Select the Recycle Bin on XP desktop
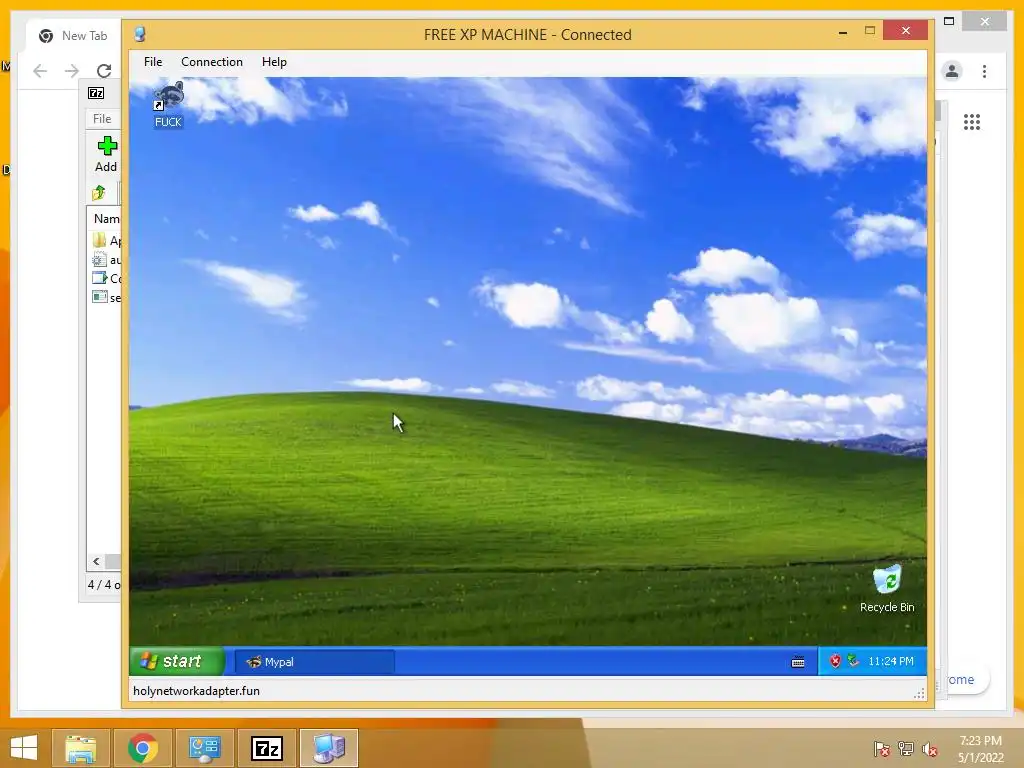Image resolution: width=1024 pixels, height=768 pixels. [887, 588]
